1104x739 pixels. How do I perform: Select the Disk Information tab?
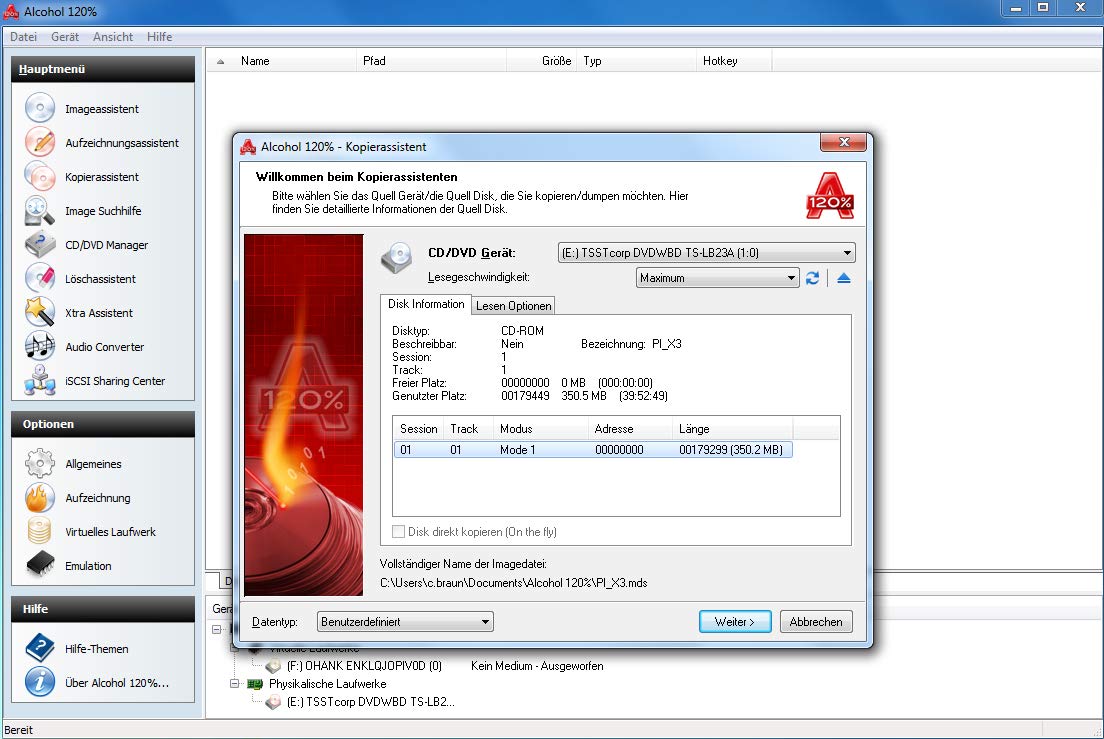426,304
